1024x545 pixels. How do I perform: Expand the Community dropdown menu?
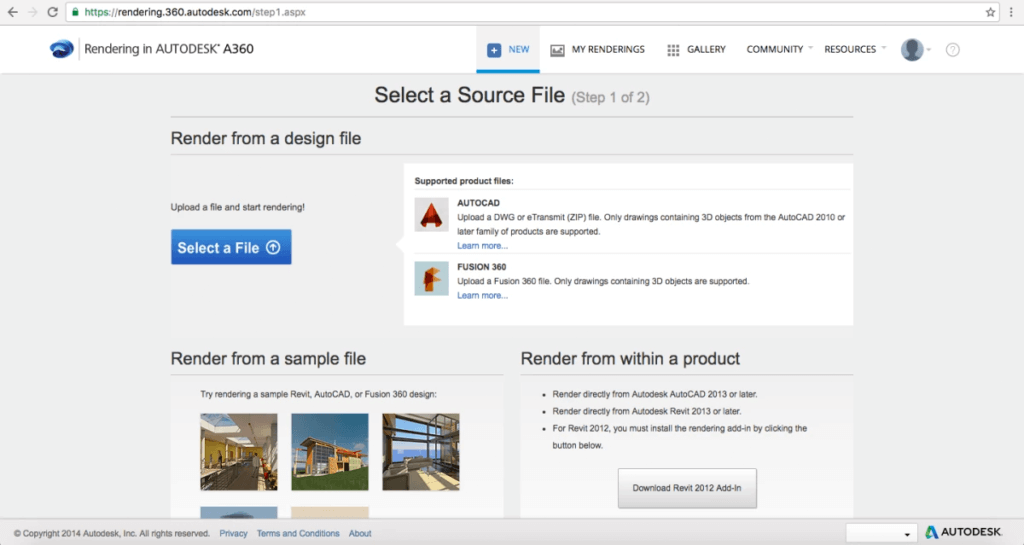[x=779, y=50]
